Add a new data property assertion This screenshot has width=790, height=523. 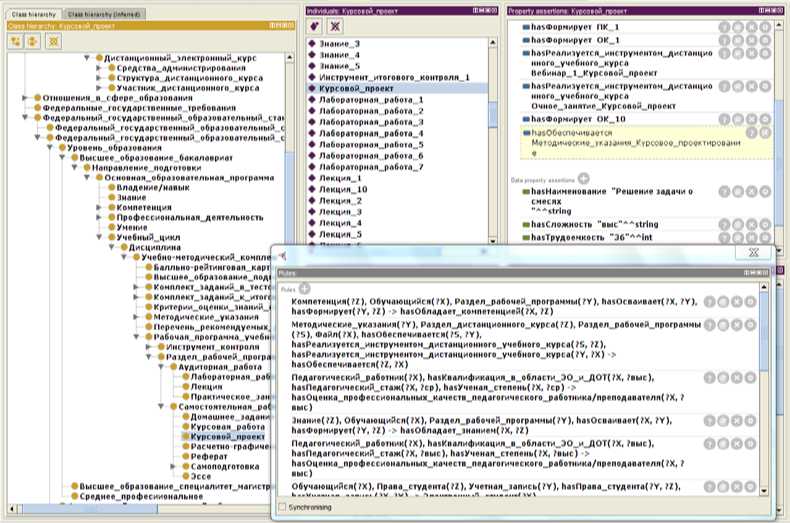click(x=584, y=178)
